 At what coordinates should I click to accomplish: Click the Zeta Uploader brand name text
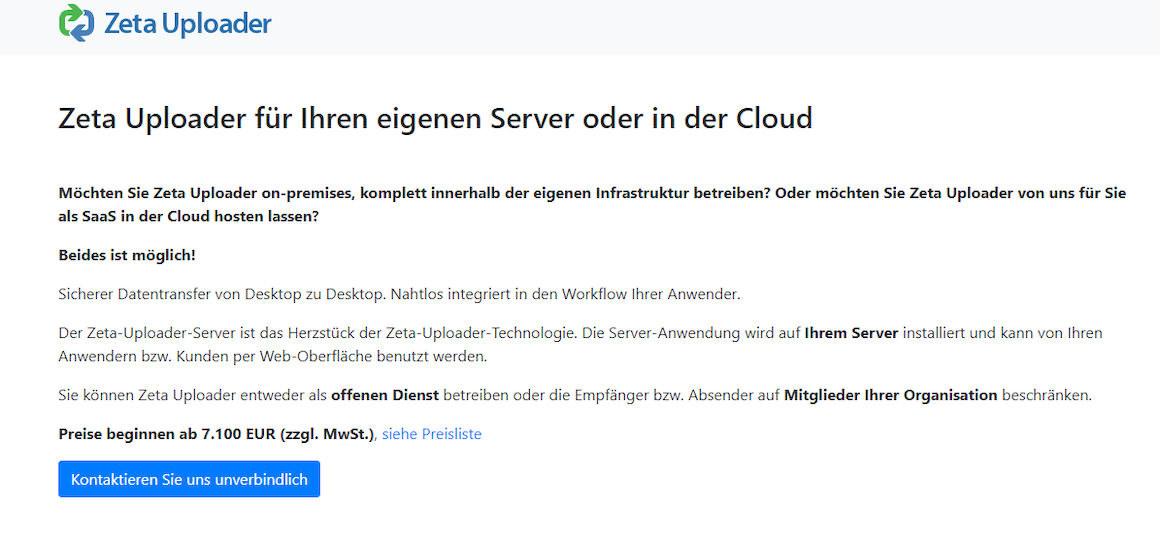188,24
